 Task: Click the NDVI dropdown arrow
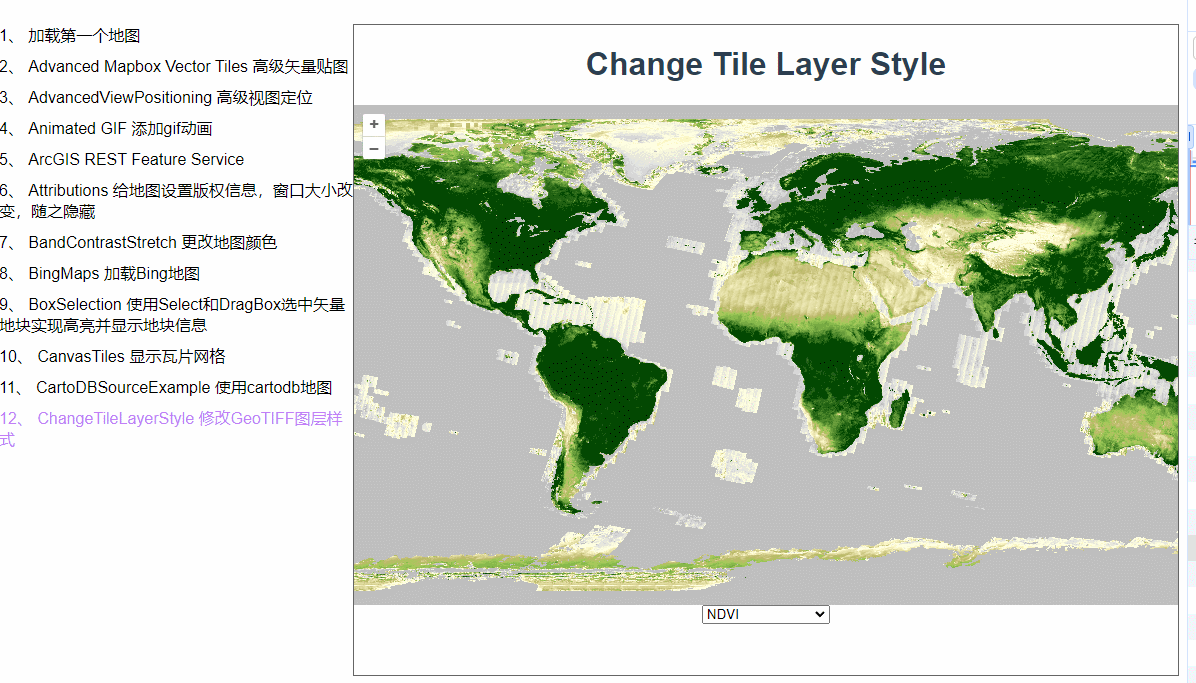coord(820,614)
